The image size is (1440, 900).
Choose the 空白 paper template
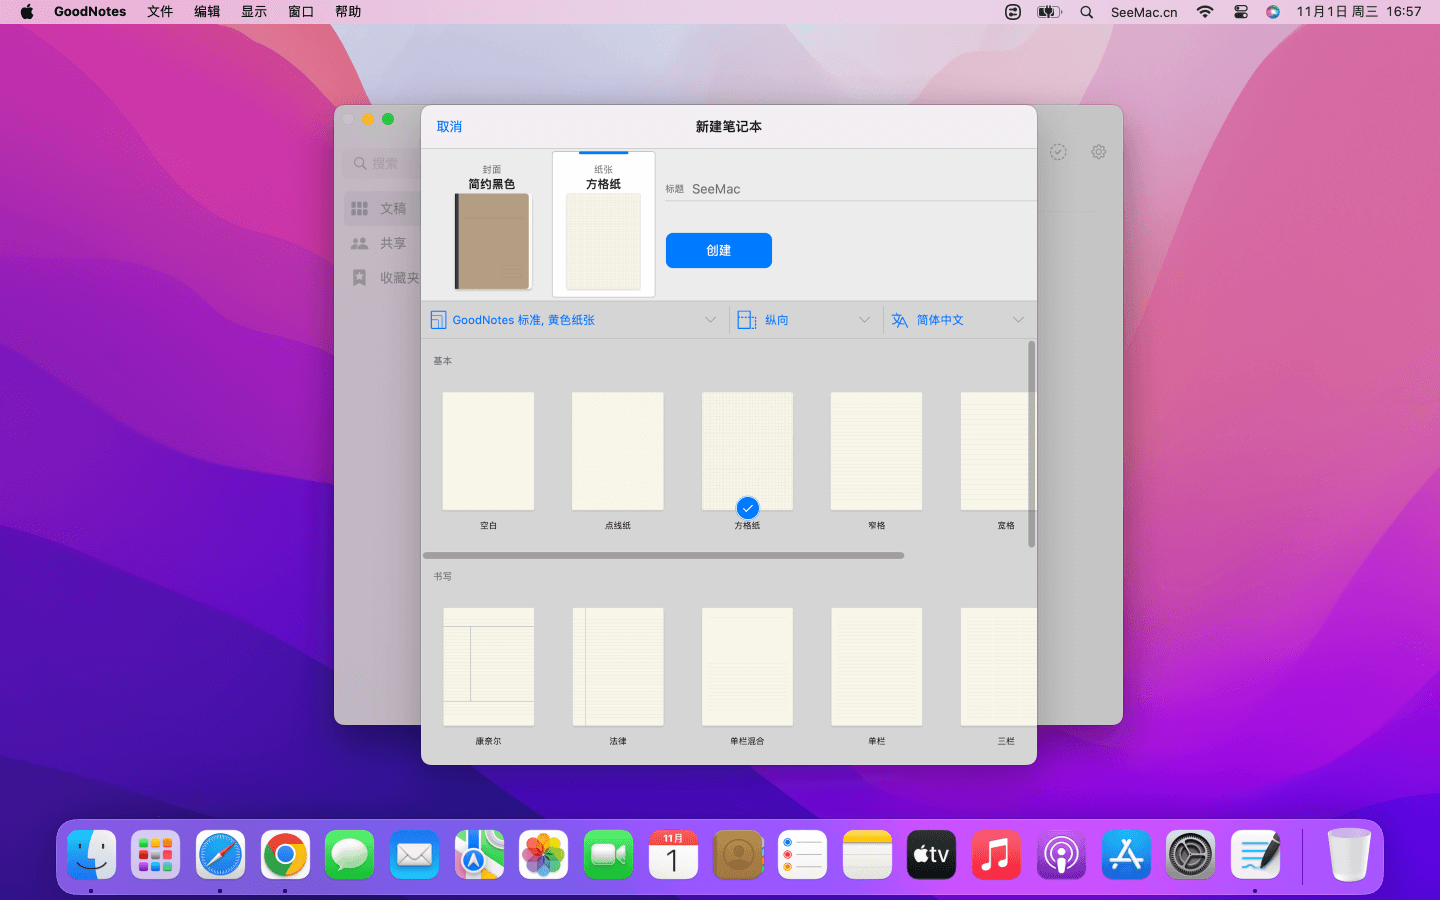[488, 460]
